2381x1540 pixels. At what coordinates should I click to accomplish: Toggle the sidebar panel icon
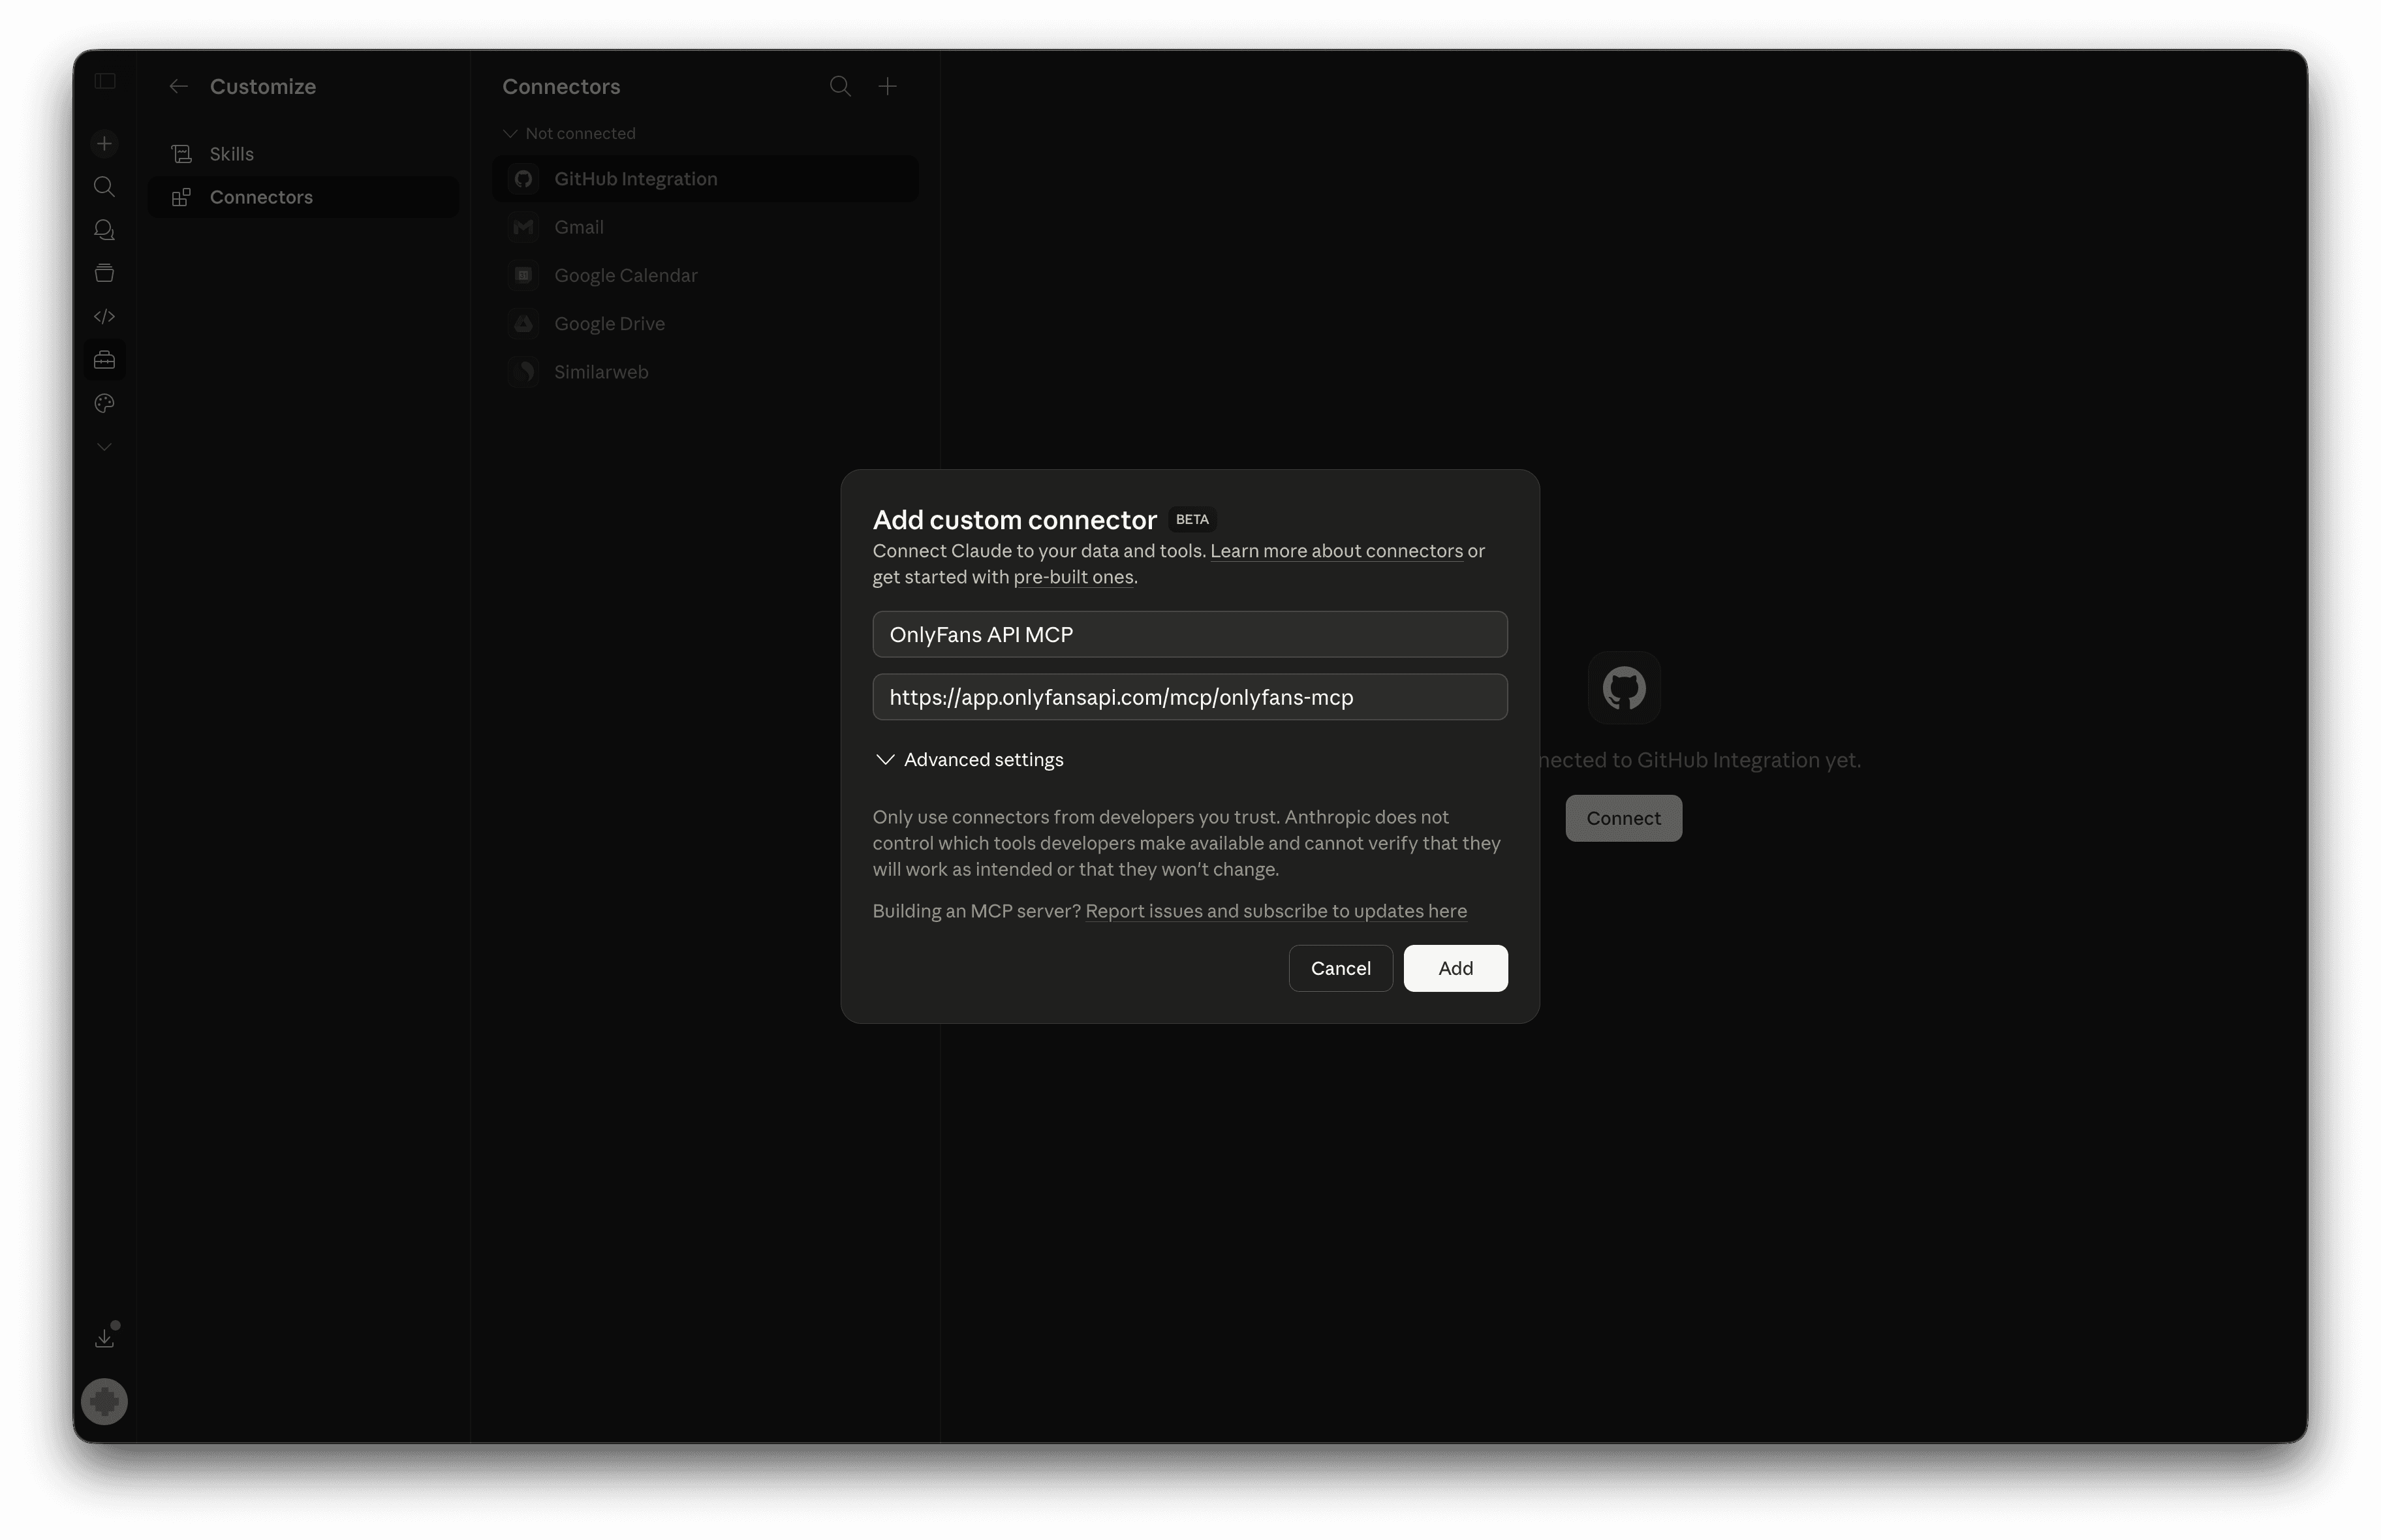[x=105, y=81]
